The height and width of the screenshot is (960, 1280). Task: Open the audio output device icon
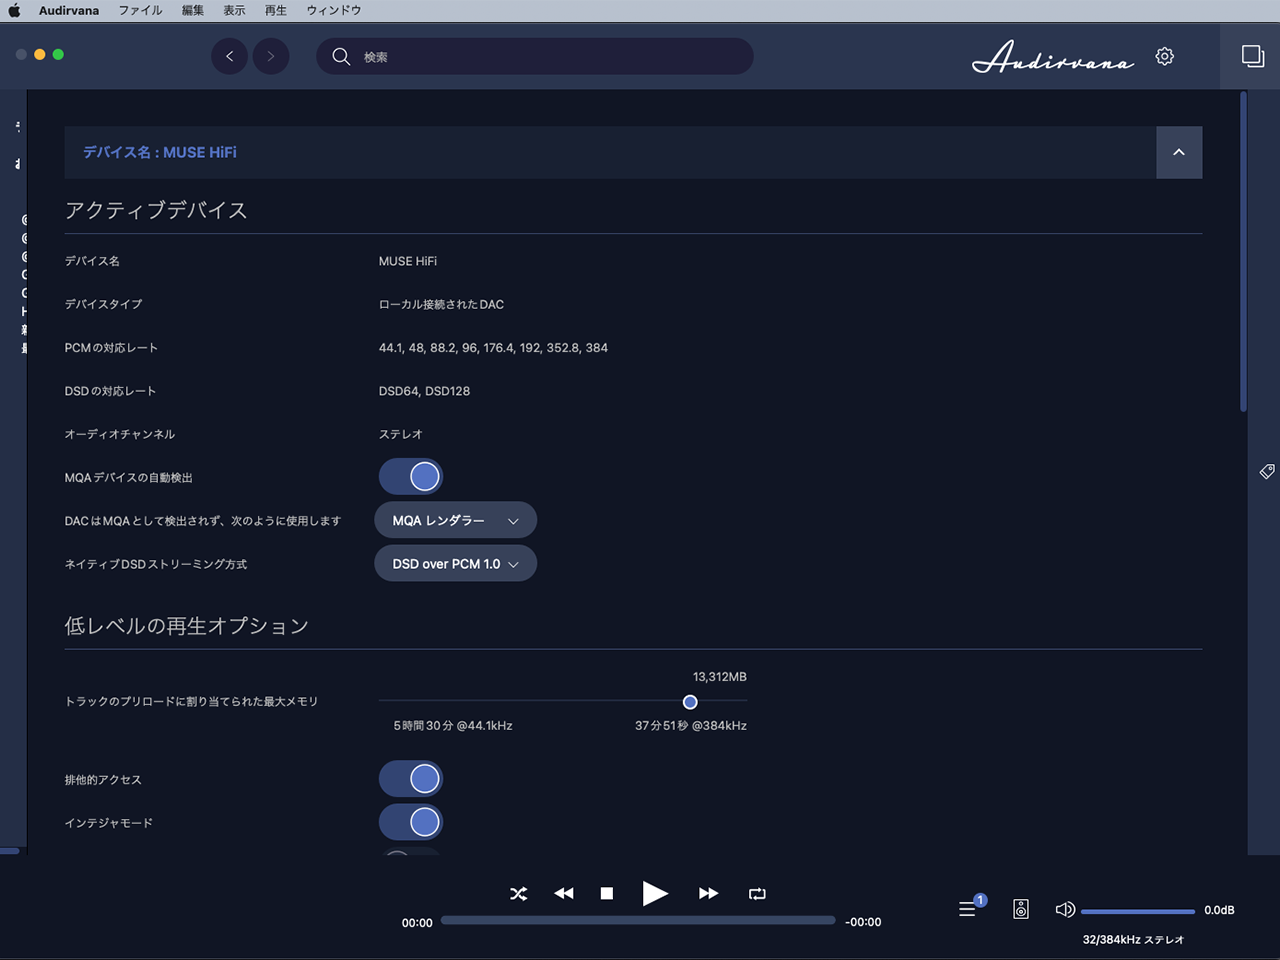[x=1021, y=909]
